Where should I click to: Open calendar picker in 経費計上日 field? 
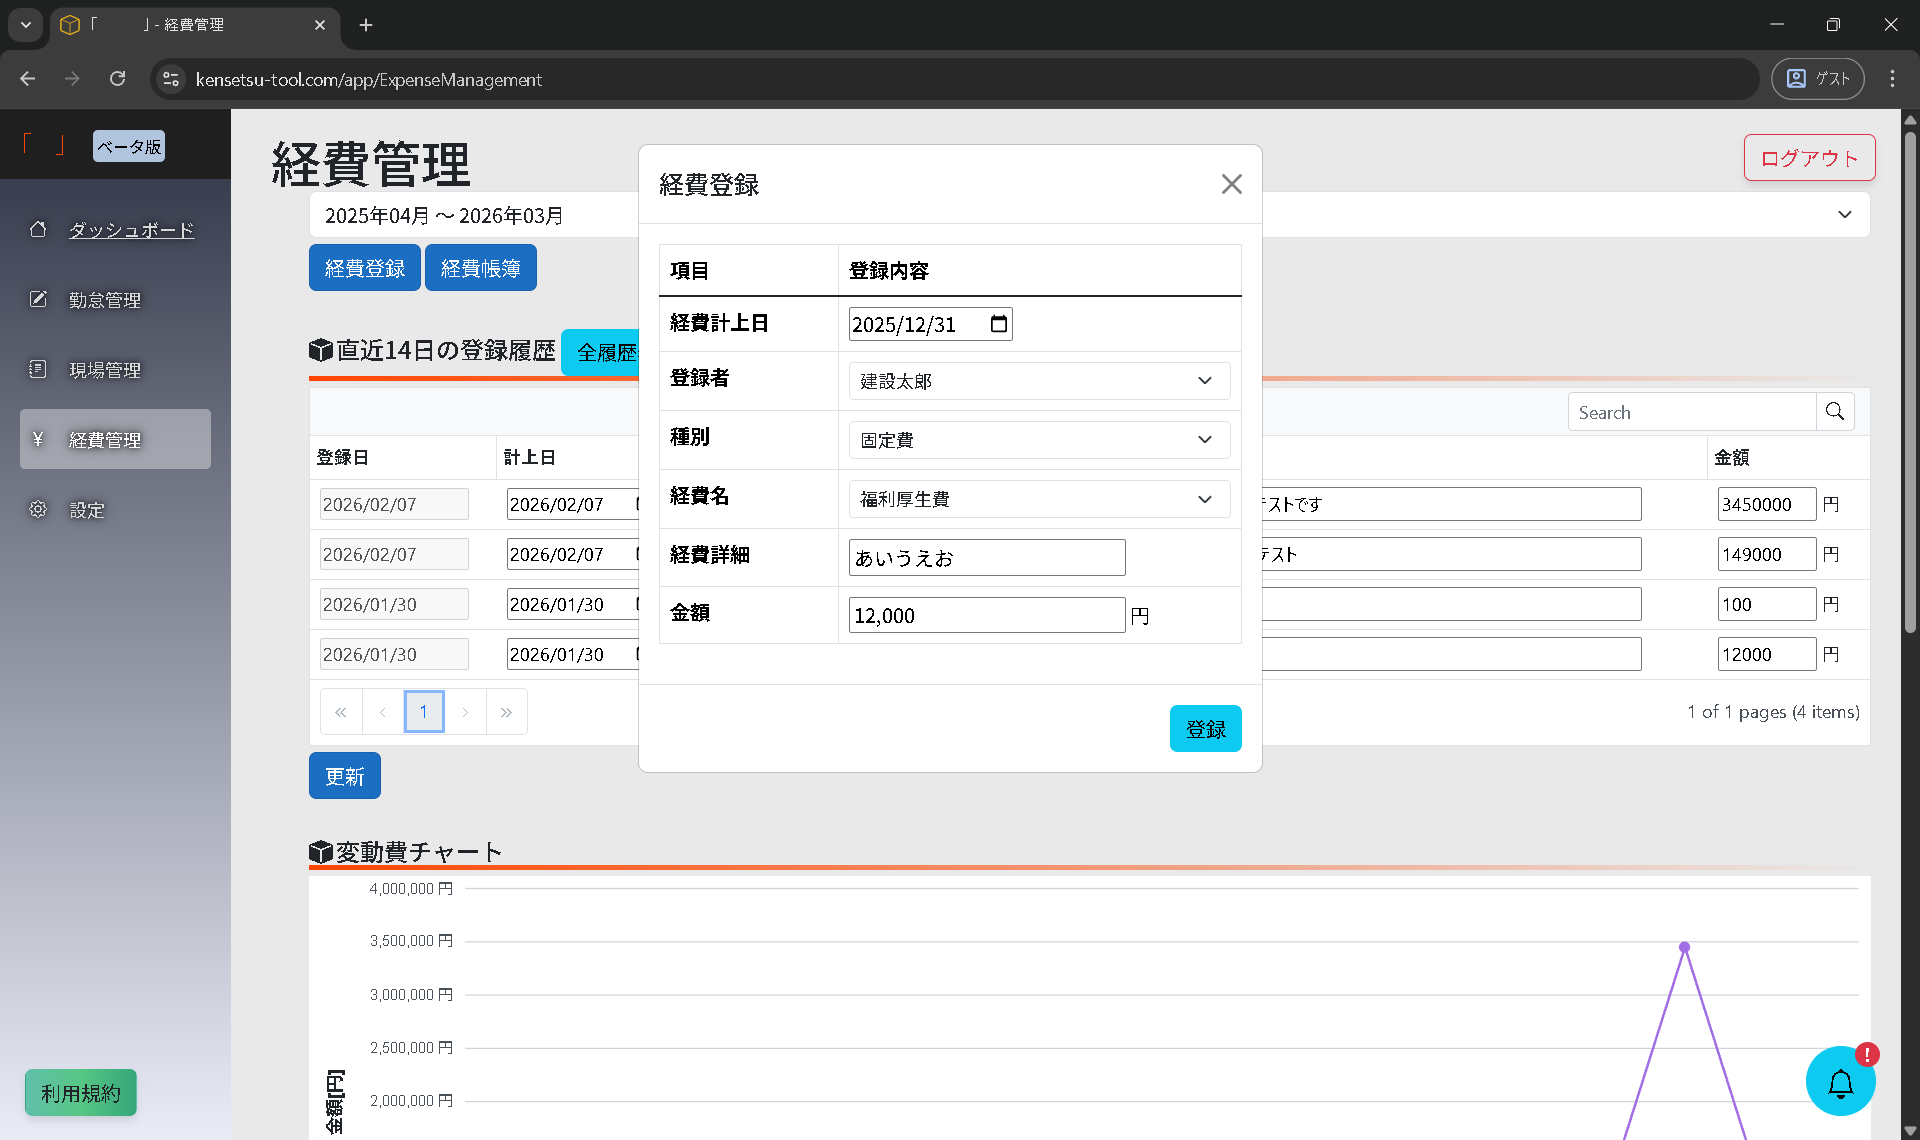[x=998, y=323]
